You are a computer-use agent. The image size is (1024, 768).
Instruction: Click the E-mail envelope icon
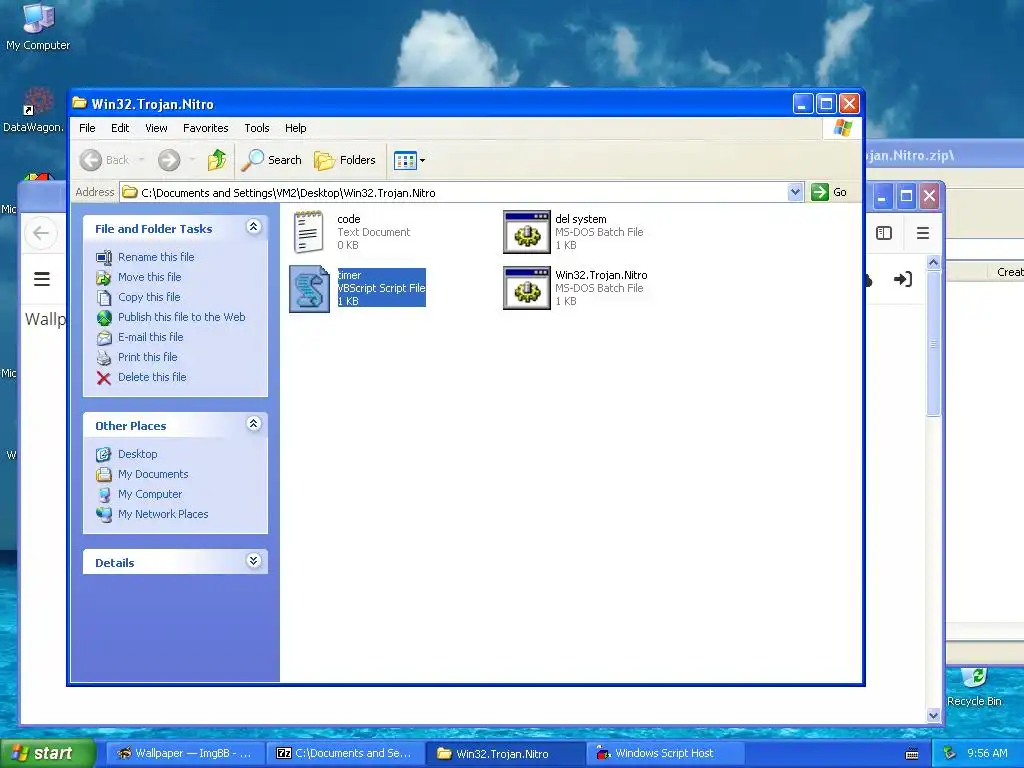pos(104,338)
